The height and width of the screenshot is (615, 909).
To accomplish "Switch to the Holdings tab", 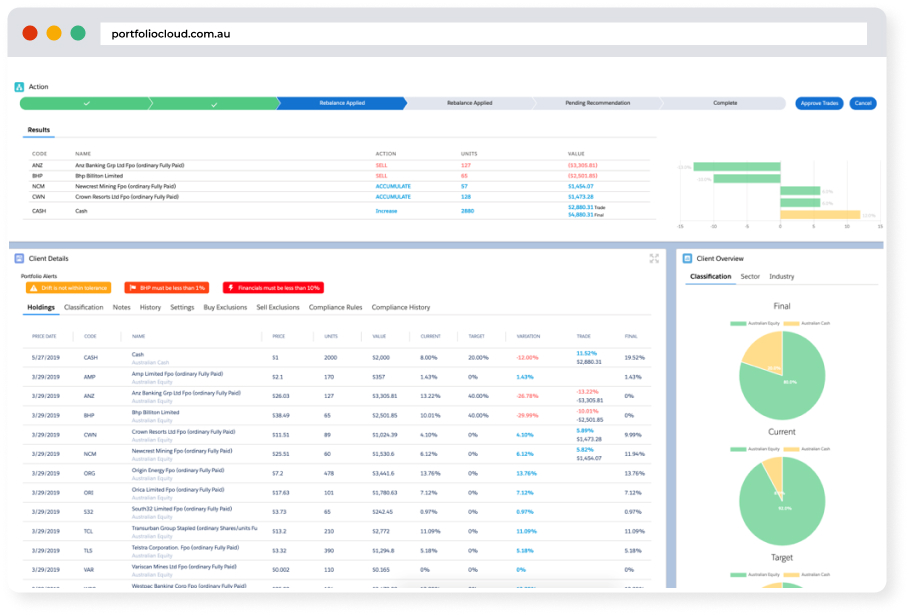I will coord(41,307).
